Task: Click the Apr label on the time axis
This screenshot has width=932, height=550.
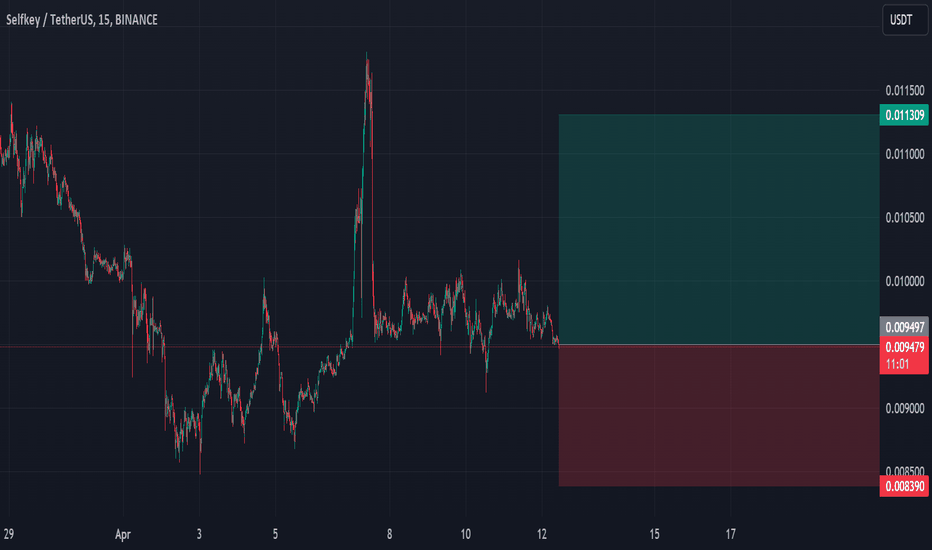Action: click(122, 534)
